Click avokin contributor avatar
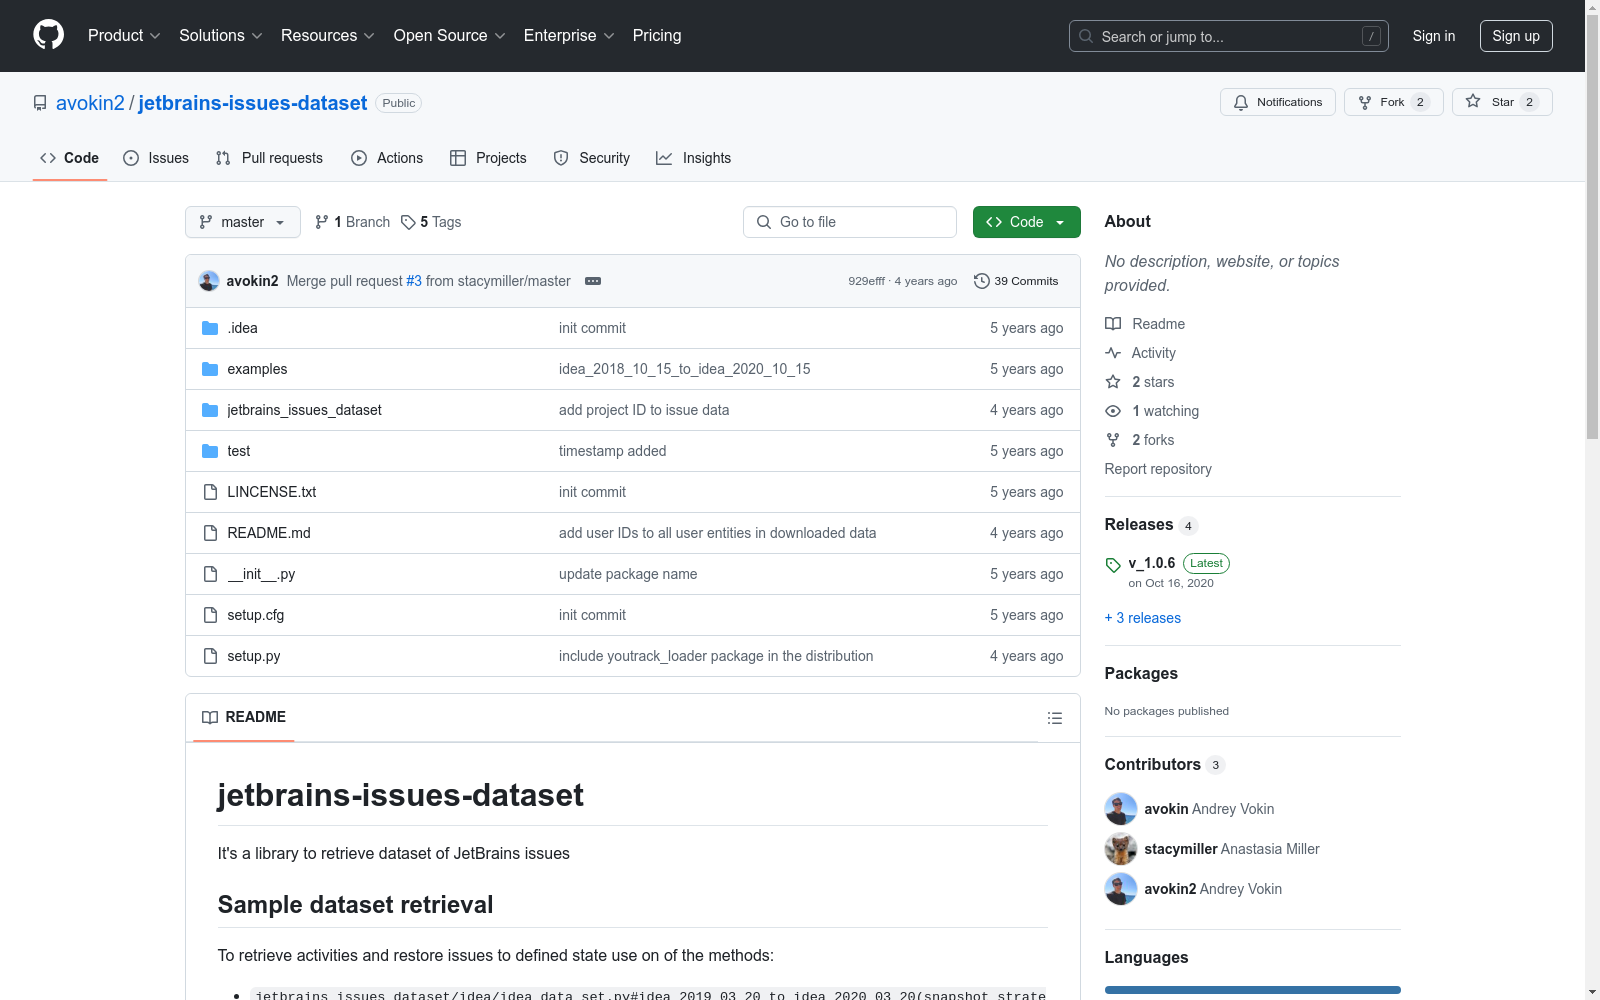1600x1000 pixels. 1121,809
